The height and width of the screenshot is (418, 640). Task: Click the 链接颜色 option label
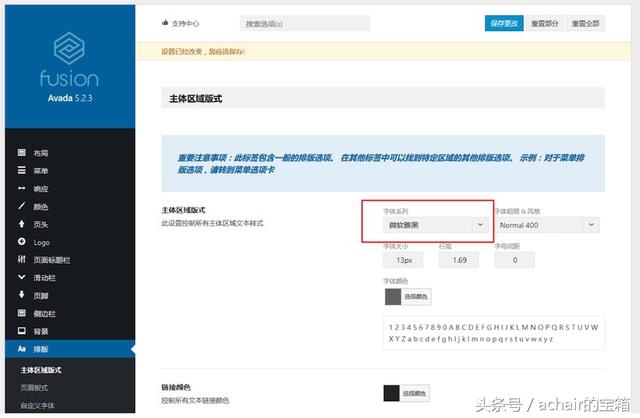(176, 387)
